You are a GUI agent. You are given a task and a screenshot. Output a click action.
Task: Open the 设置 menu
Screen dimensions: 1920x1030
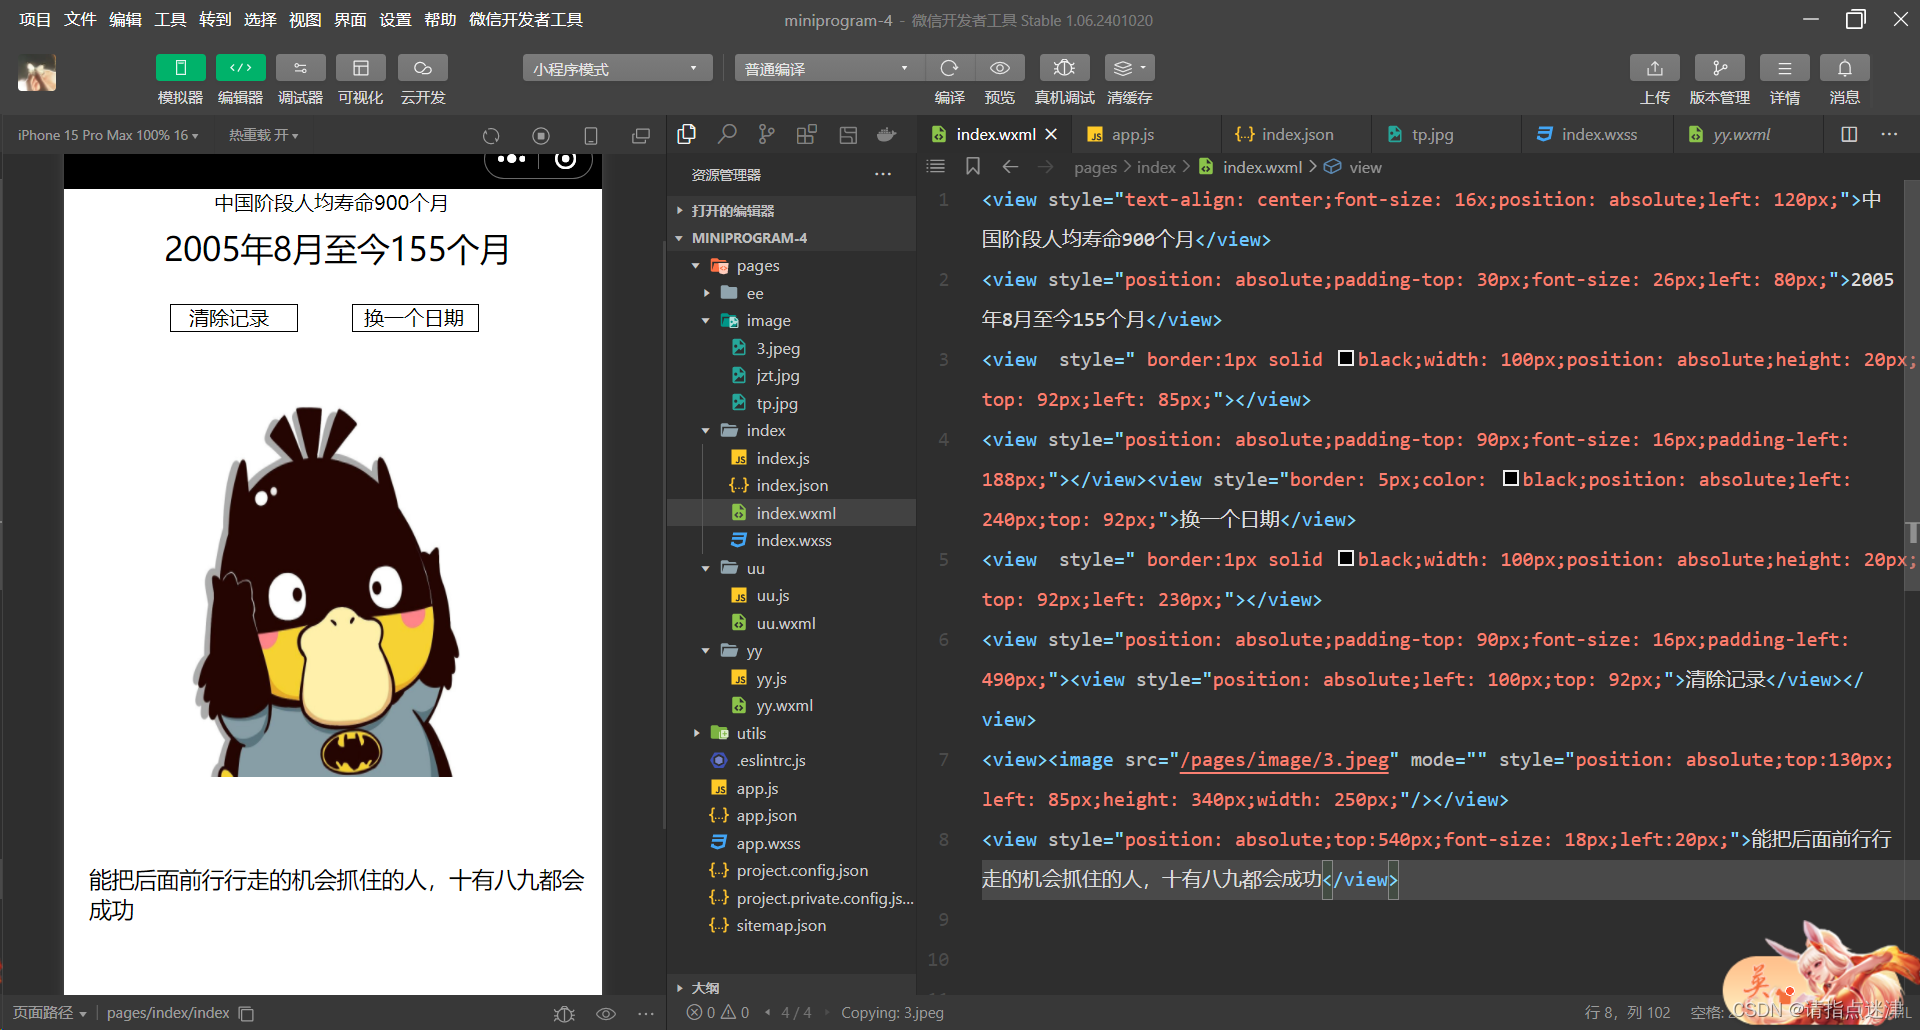click(395, 20)
